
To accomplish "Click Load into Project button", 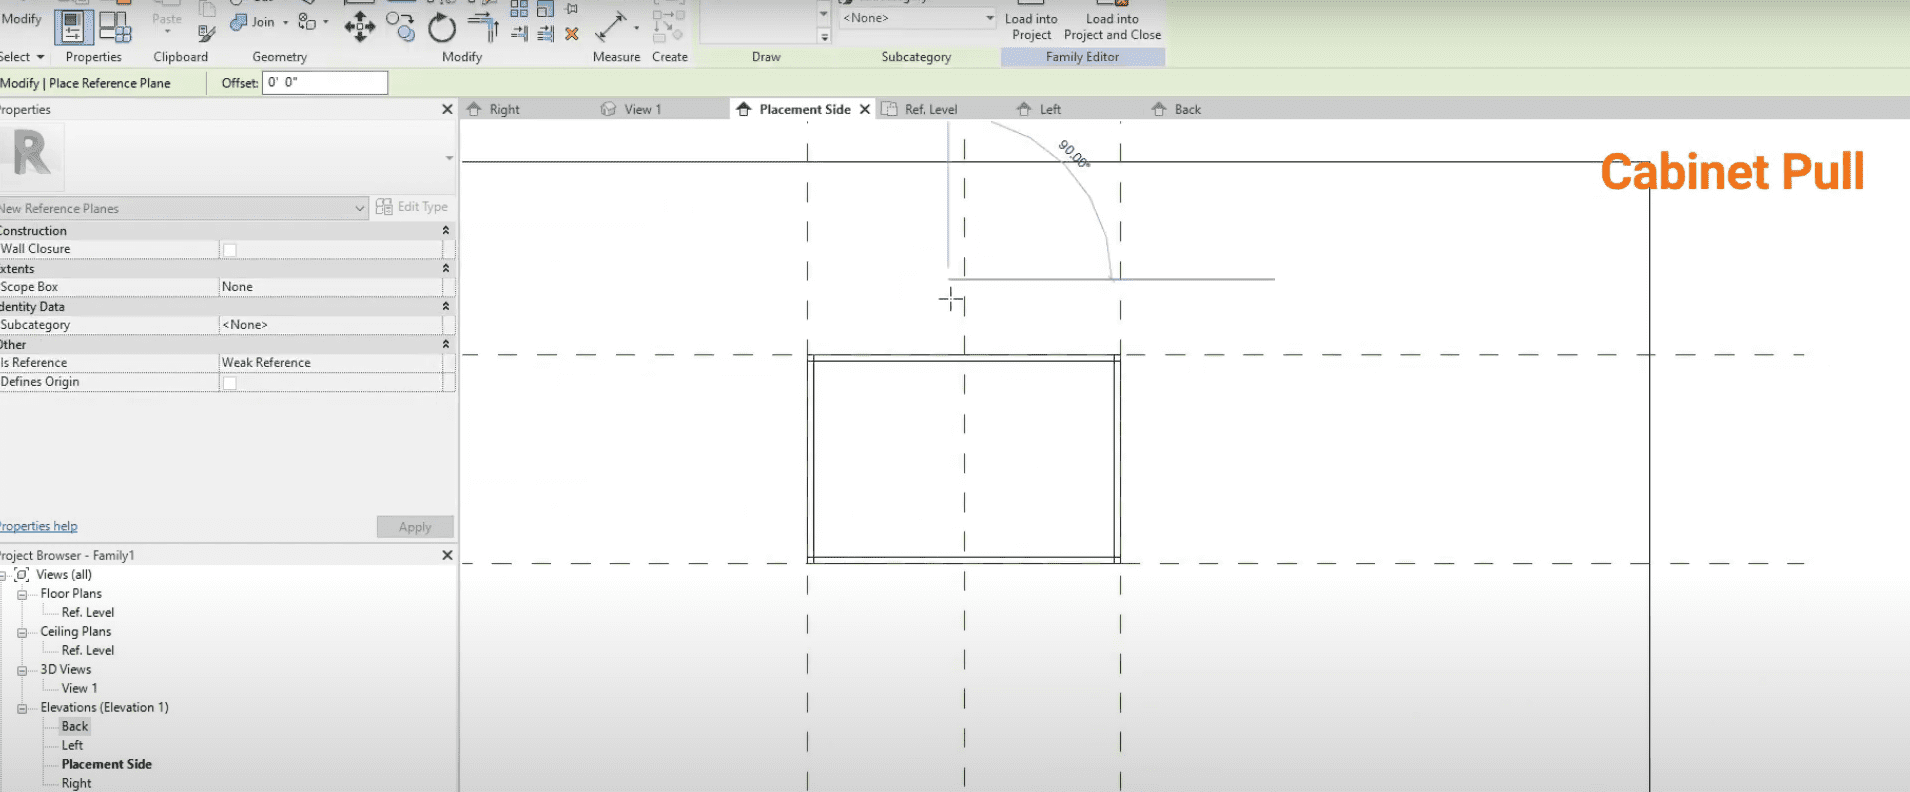I will point(1031,26).
